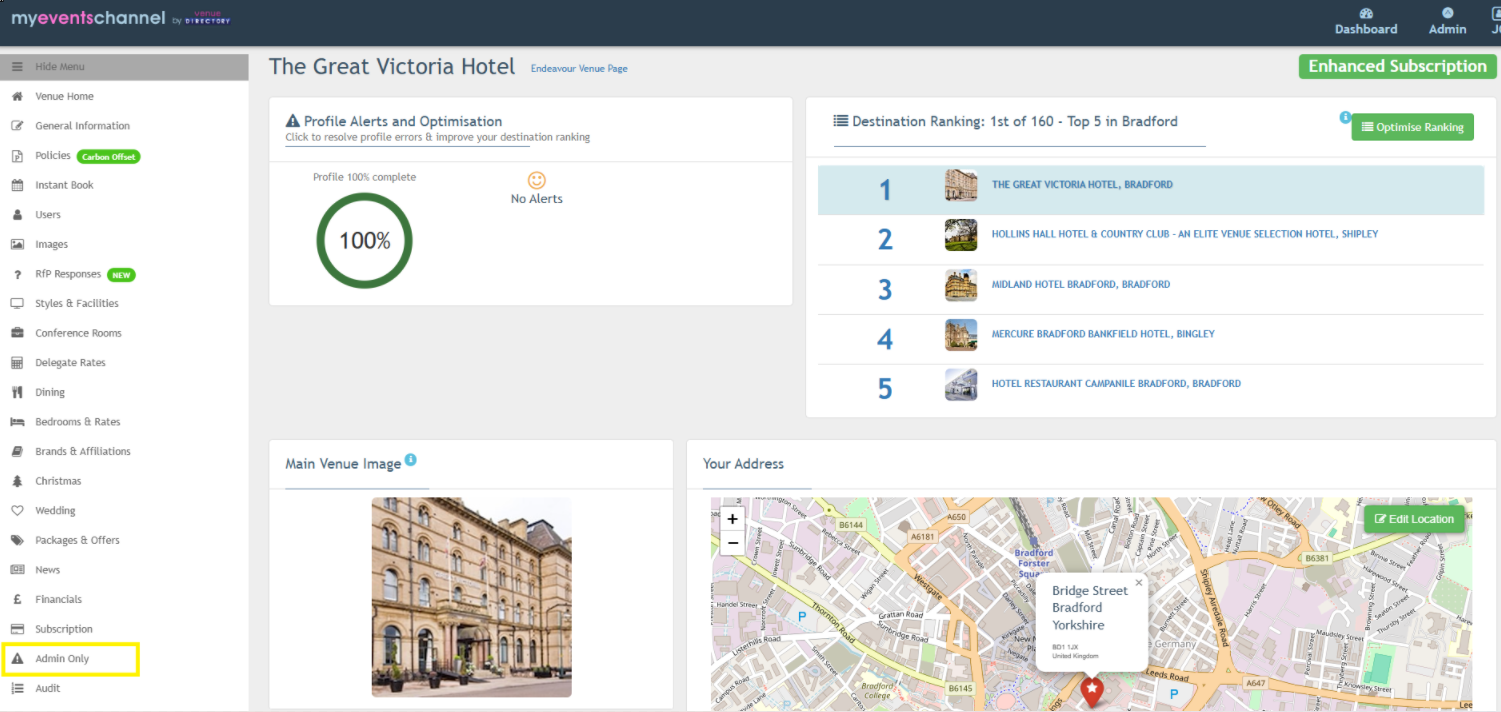Click the Audit list icon

17,688
